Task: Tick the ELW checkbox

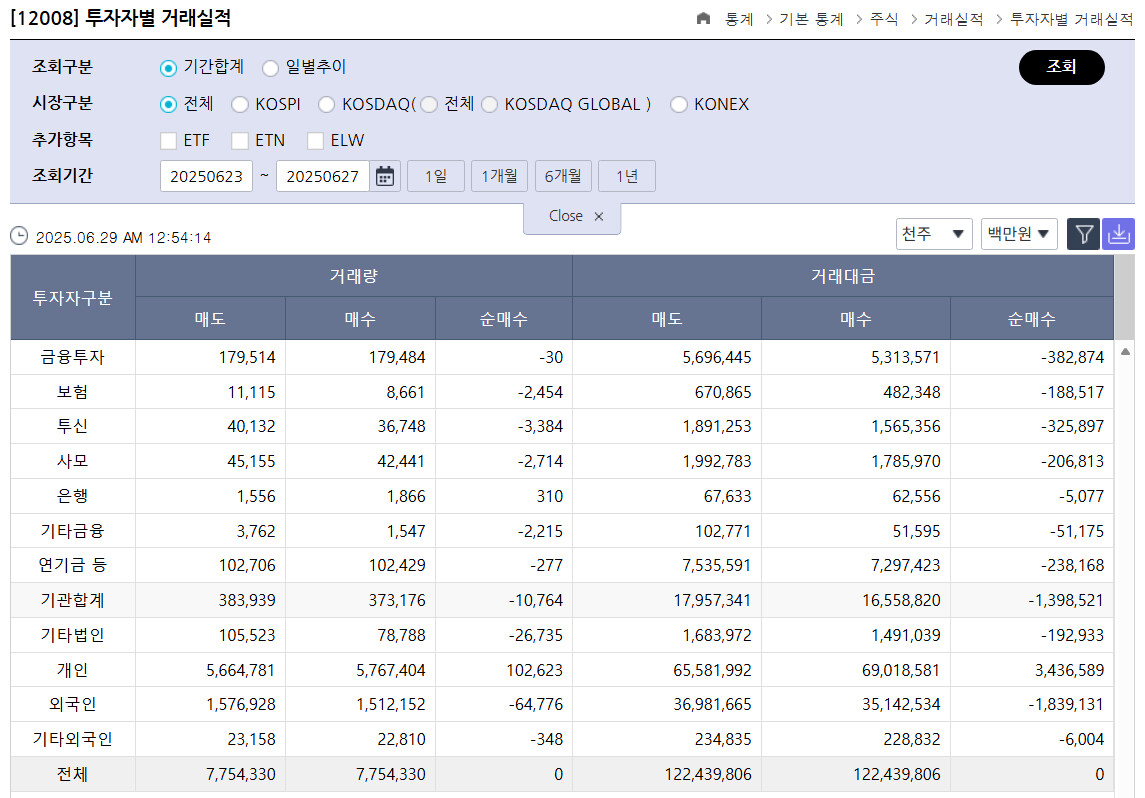Action: [x=316, y=141]
